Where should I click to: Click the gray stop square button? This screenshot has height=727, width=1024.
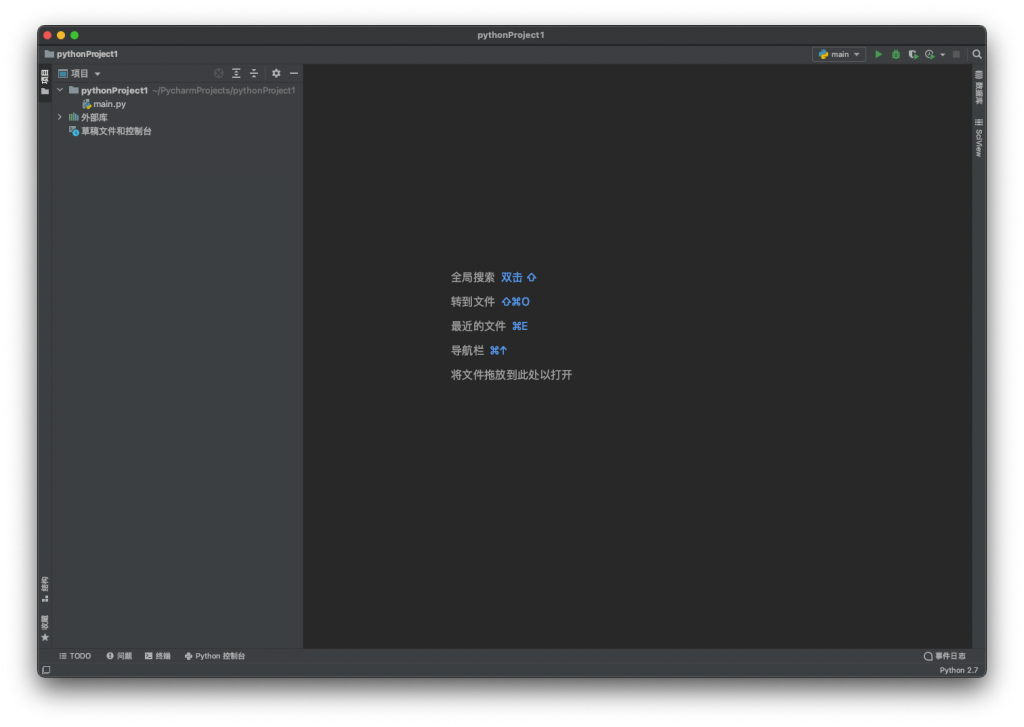click(x=956, y=54)
